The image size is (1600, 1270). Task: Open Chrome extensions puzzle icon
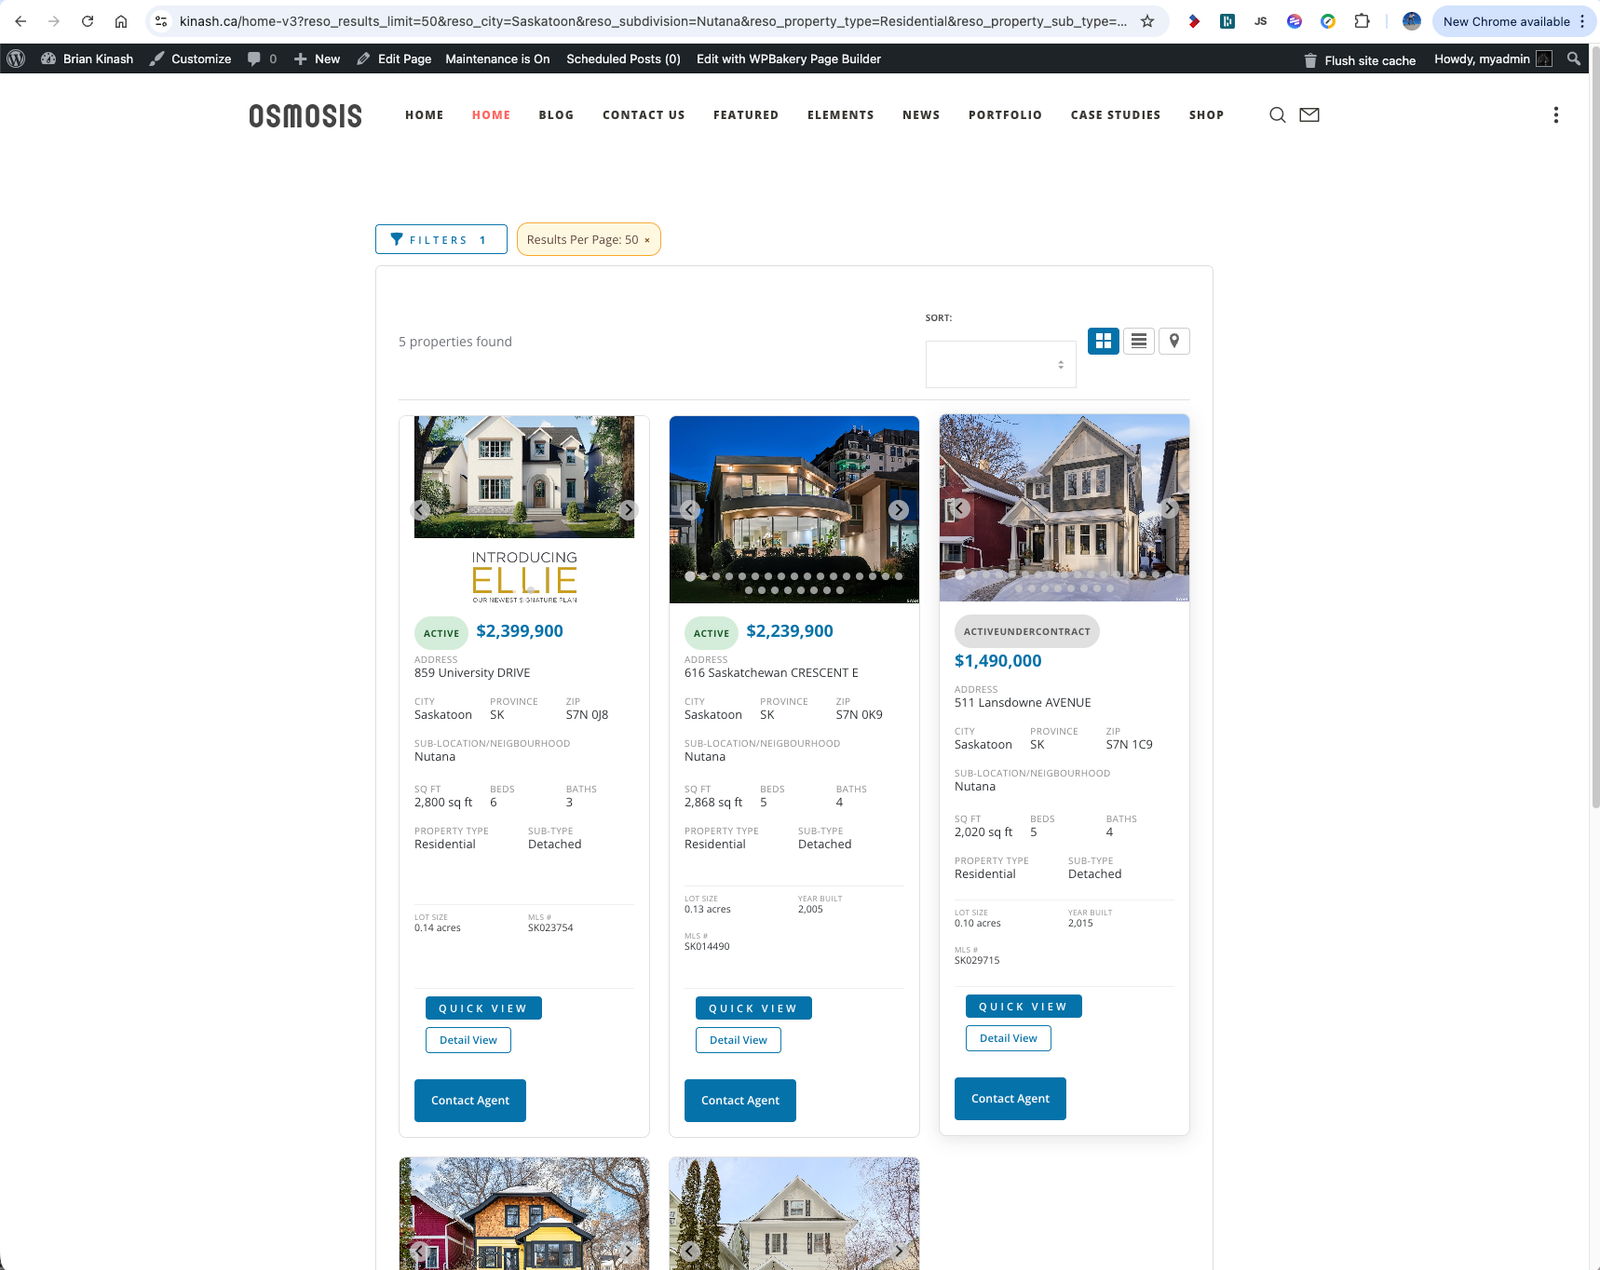1361,21
